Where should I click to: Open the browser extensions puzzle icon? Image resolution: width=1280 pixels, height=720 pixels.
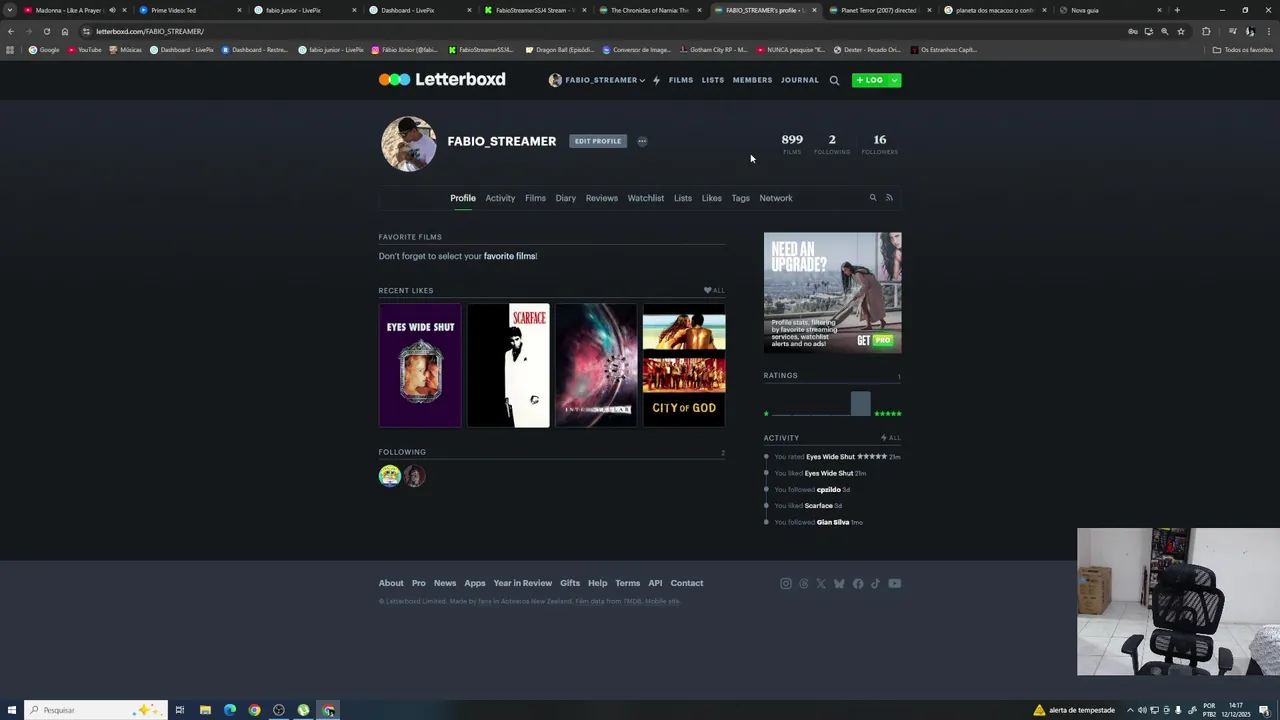(1206, 31)
